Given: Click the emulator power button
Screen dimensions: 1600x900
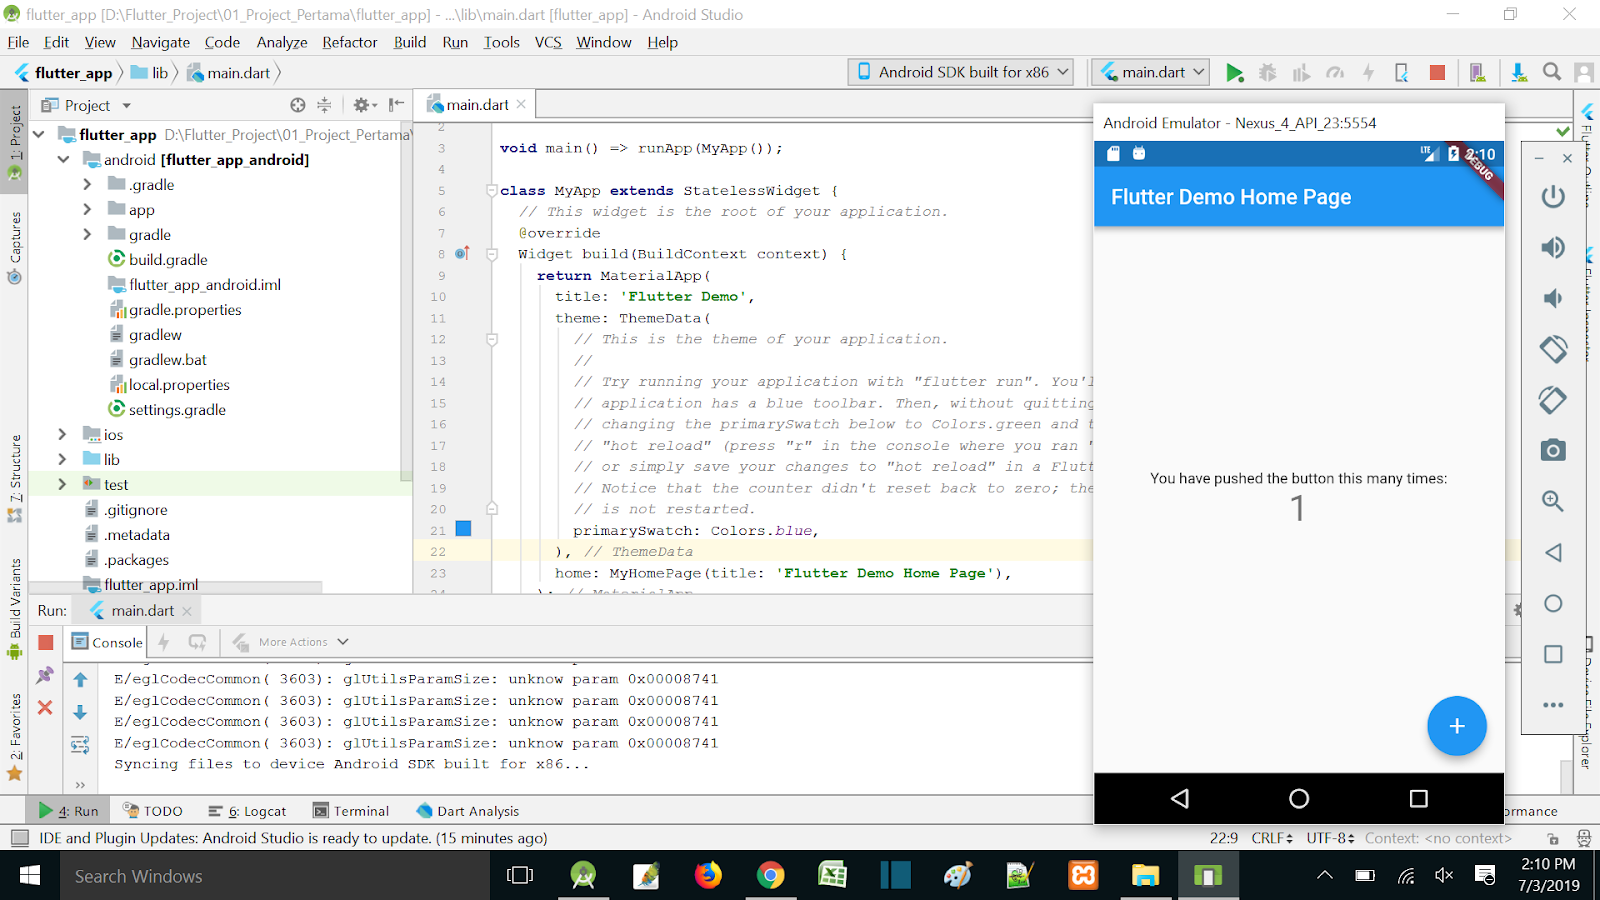Looking at the screenshot, I should tap(1553, 197).
